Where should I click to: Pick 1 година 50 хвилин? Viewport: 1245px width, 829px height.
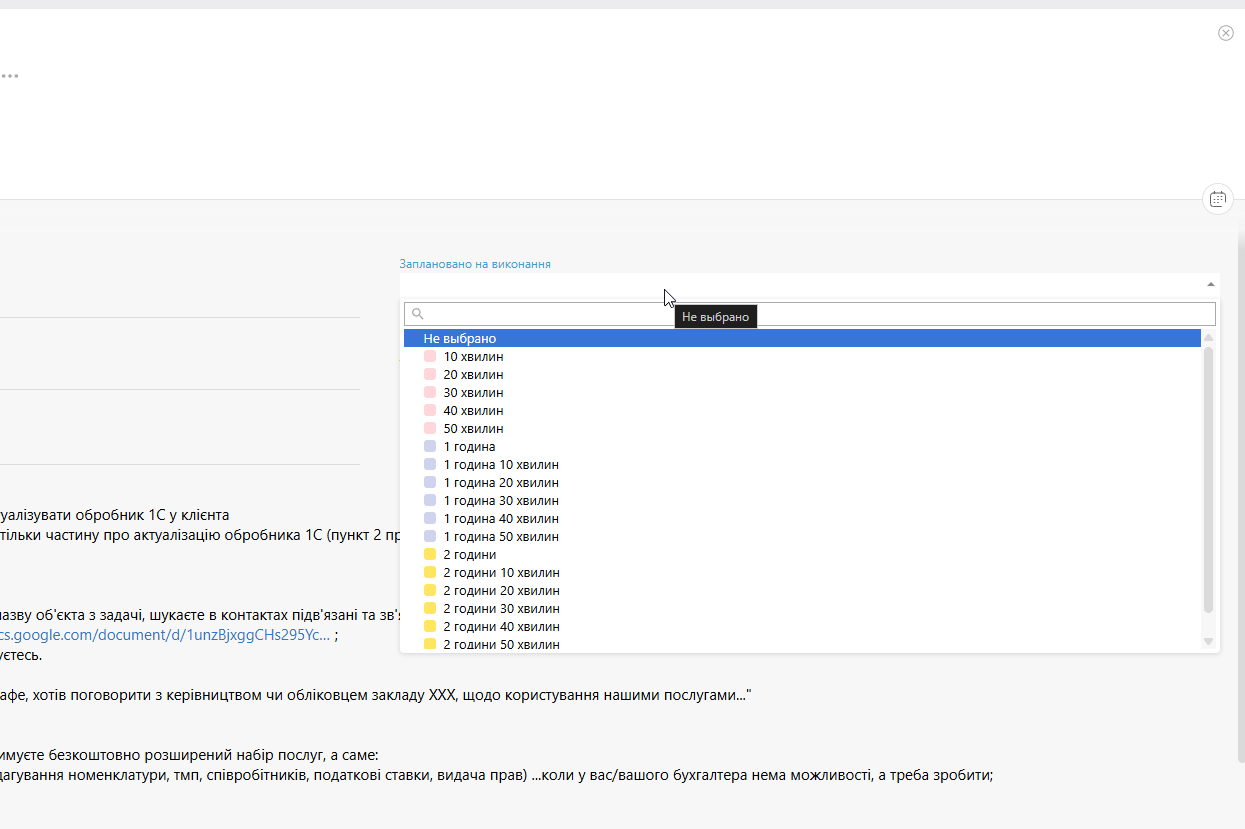coord(802,536)
